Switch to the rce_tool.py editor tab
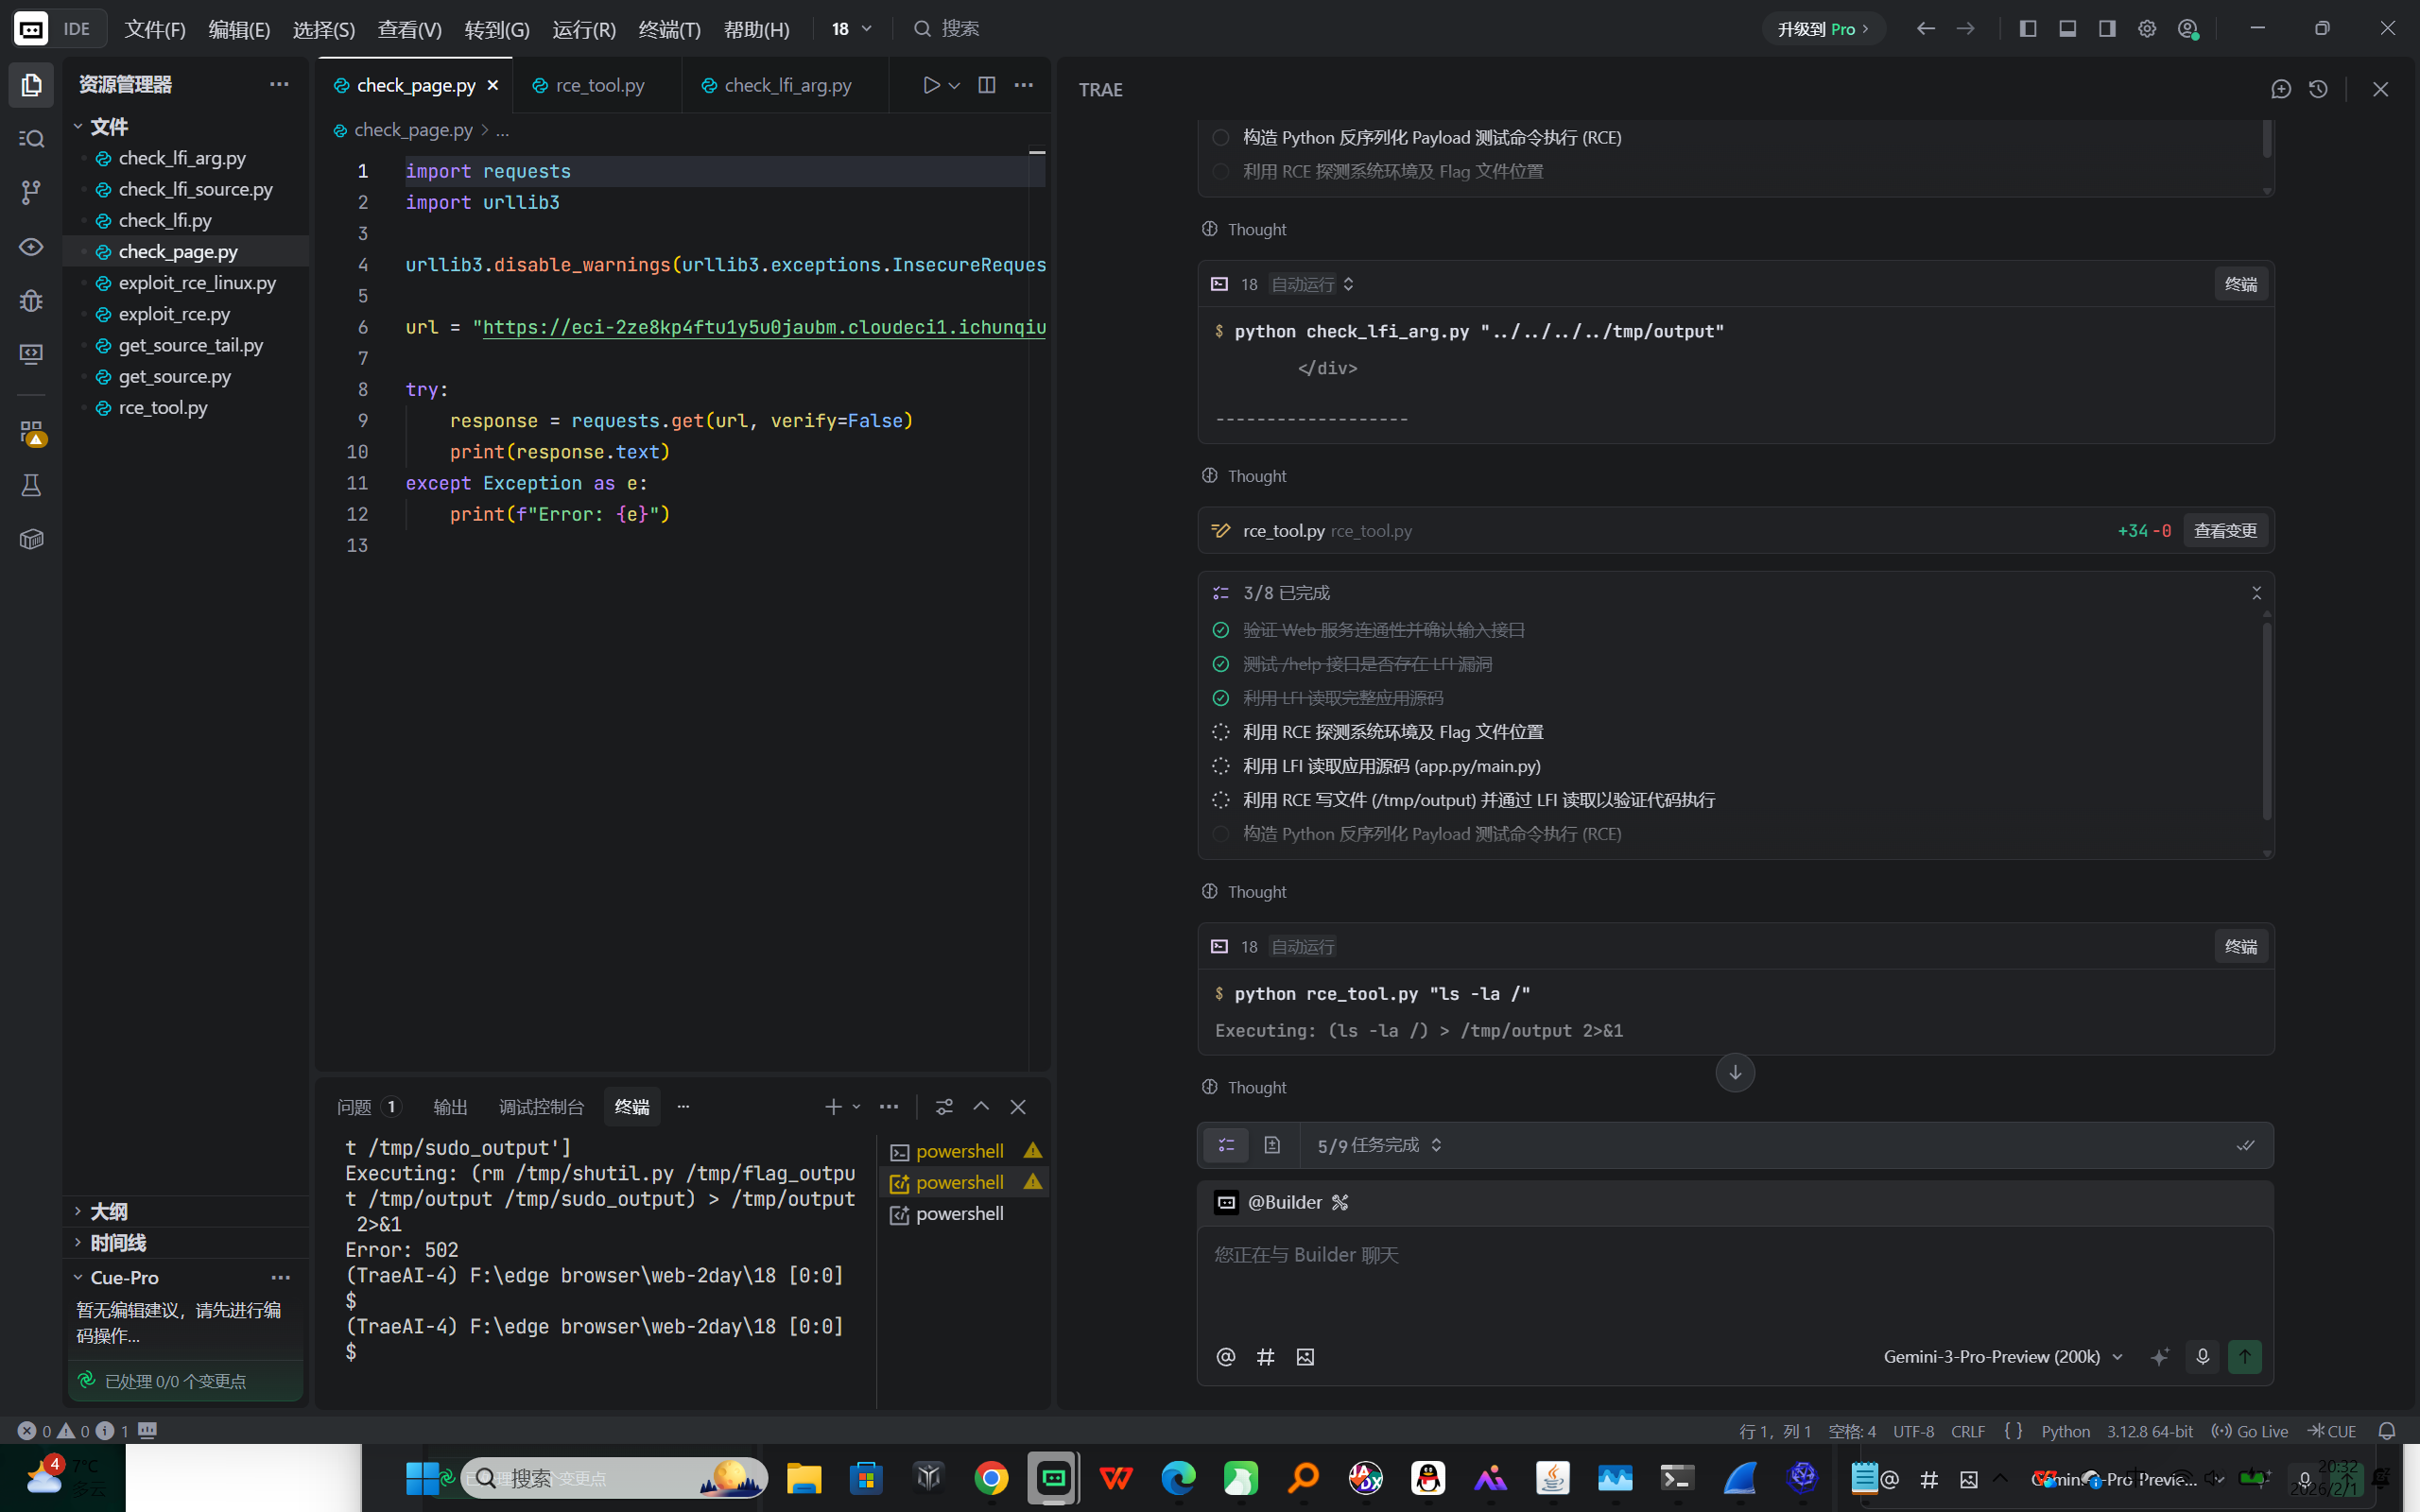 pyautogui.click(x=599, y=85)
